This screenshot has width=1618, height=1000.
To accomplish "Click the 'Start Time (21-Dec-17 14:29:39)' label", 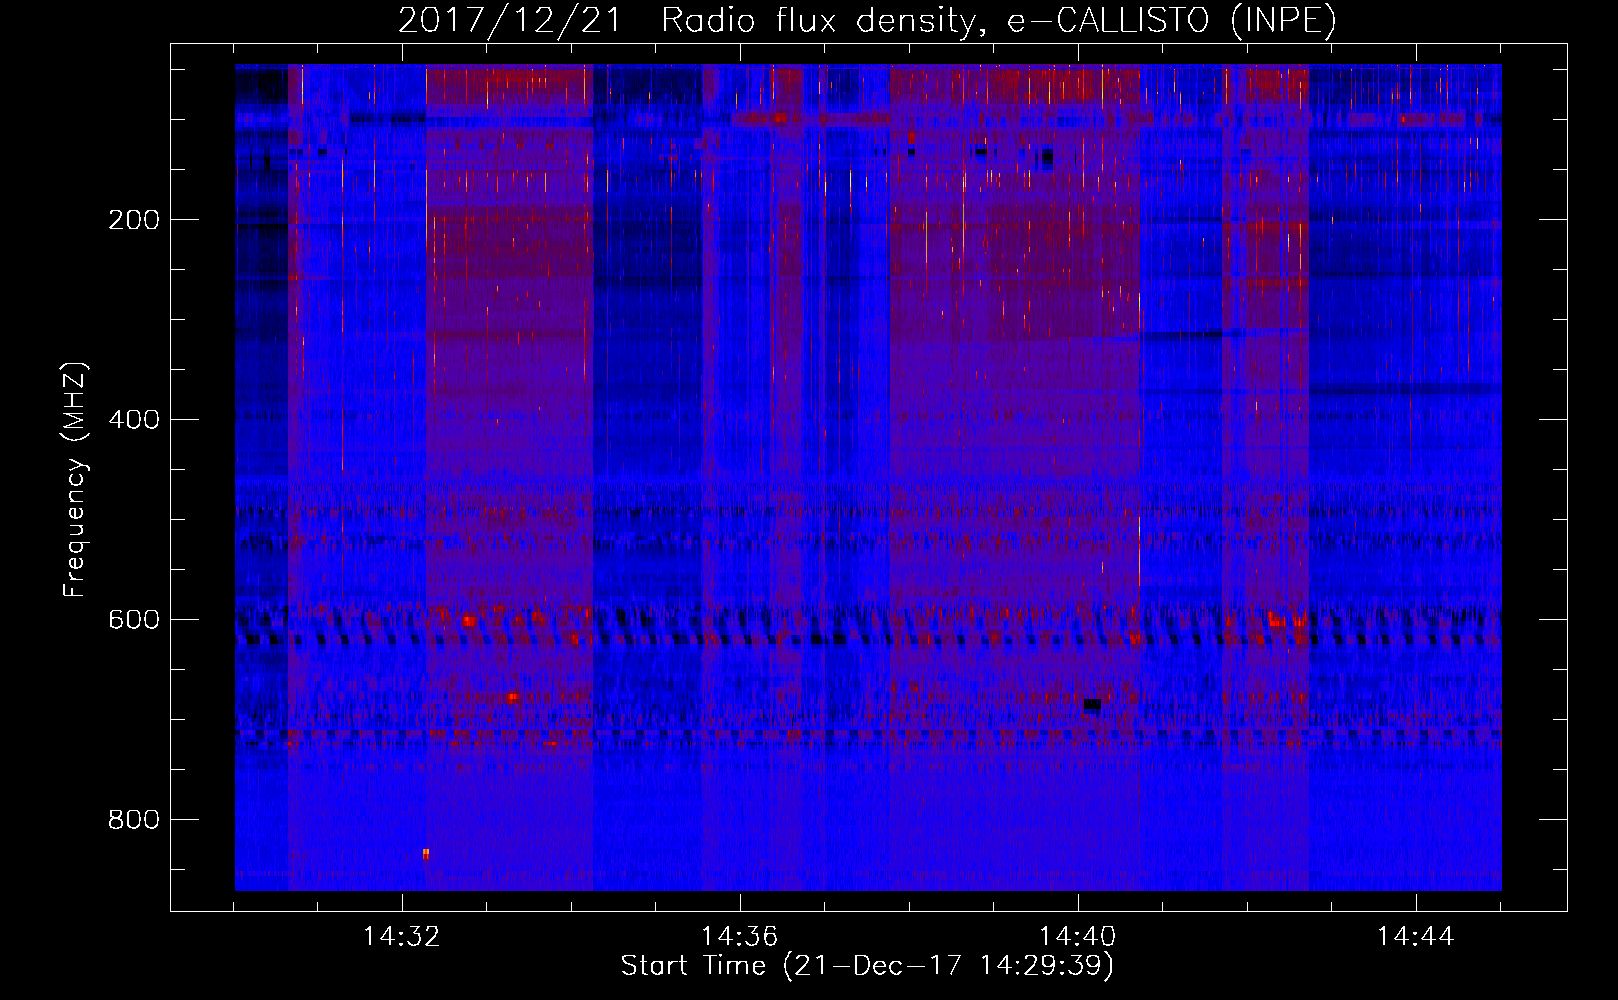I will coord(867,966).
